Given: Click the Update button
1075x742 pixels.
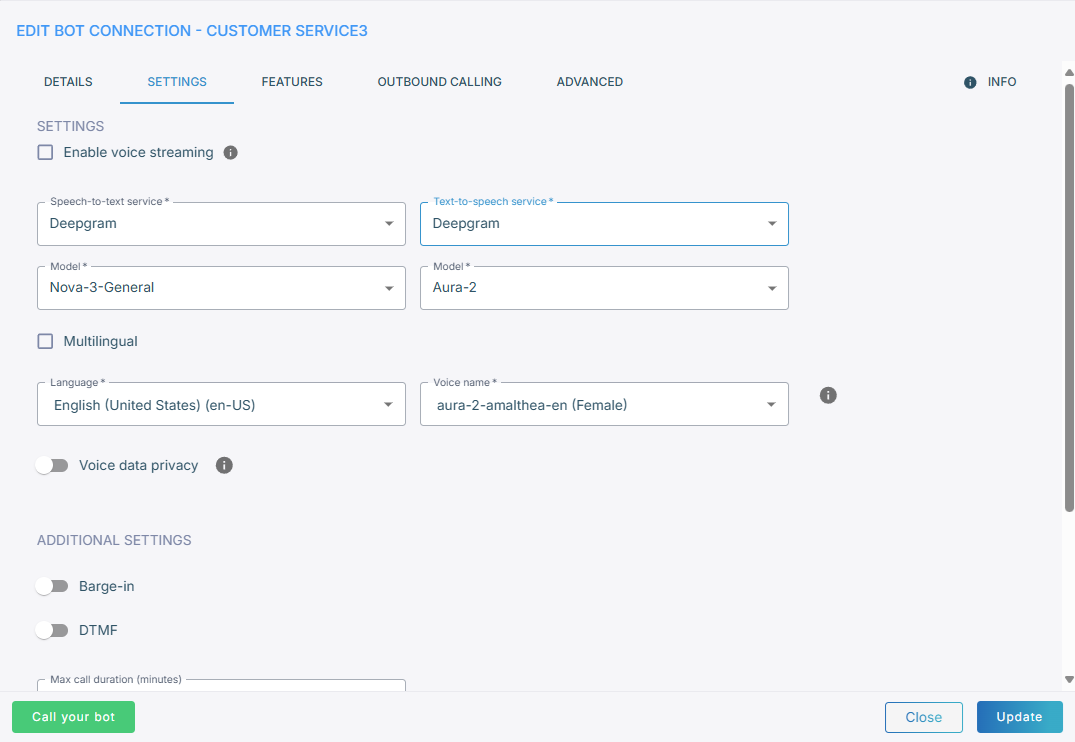Looking at the screenshot, I should 1019,717.
